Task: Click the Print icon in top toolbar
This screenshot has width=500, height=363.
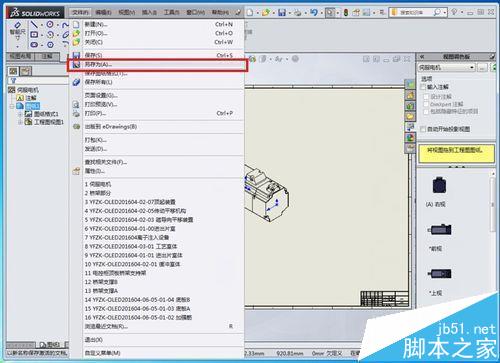Action: pyautogui.click(x=298, y=13)
